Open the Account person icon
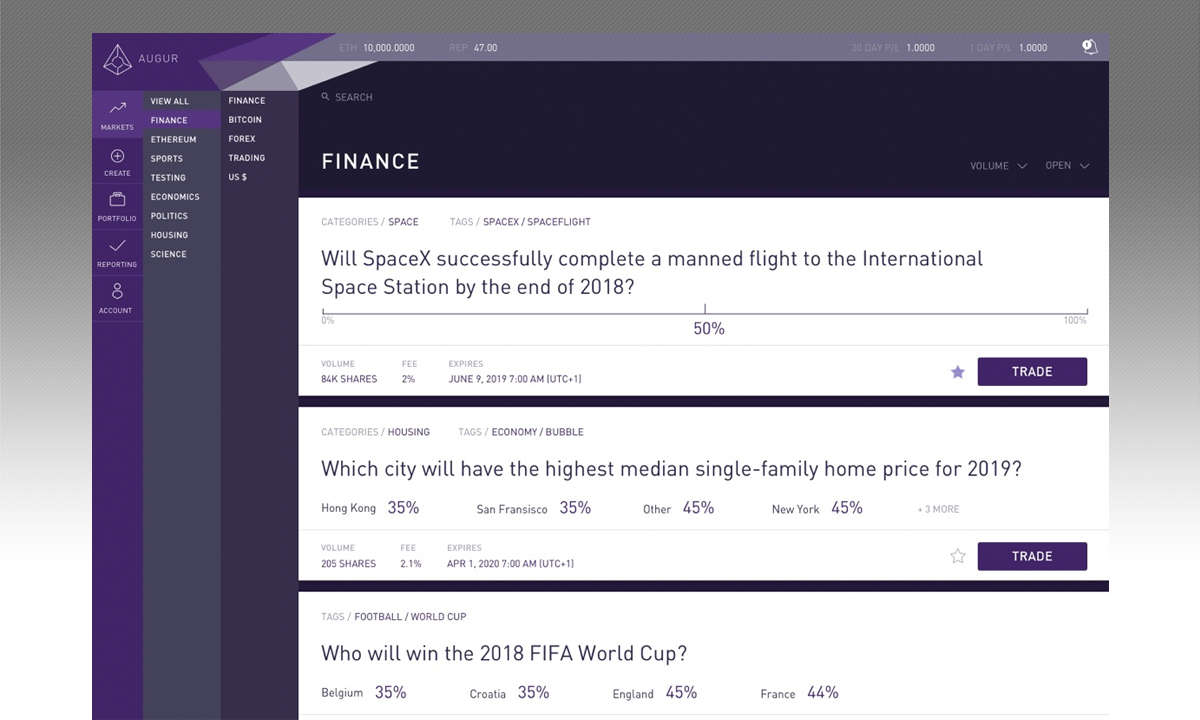1200x720 pixels. 117,291
